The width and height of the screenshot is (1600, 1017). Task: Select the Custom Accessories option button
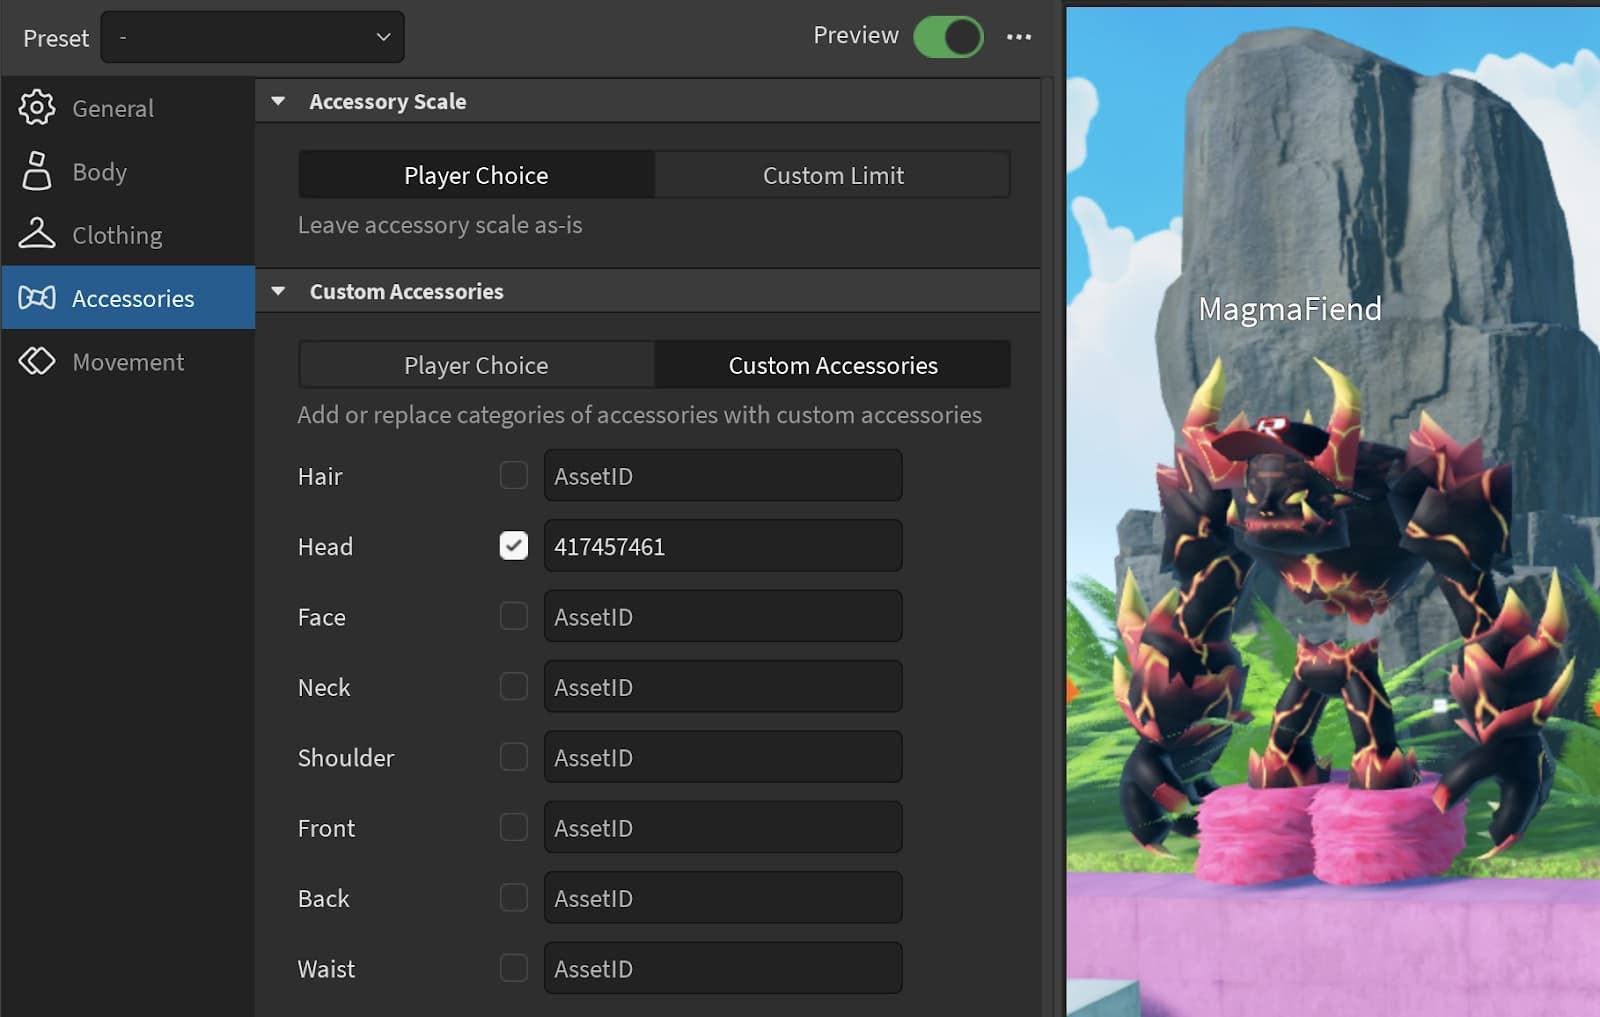coord(832,365)
